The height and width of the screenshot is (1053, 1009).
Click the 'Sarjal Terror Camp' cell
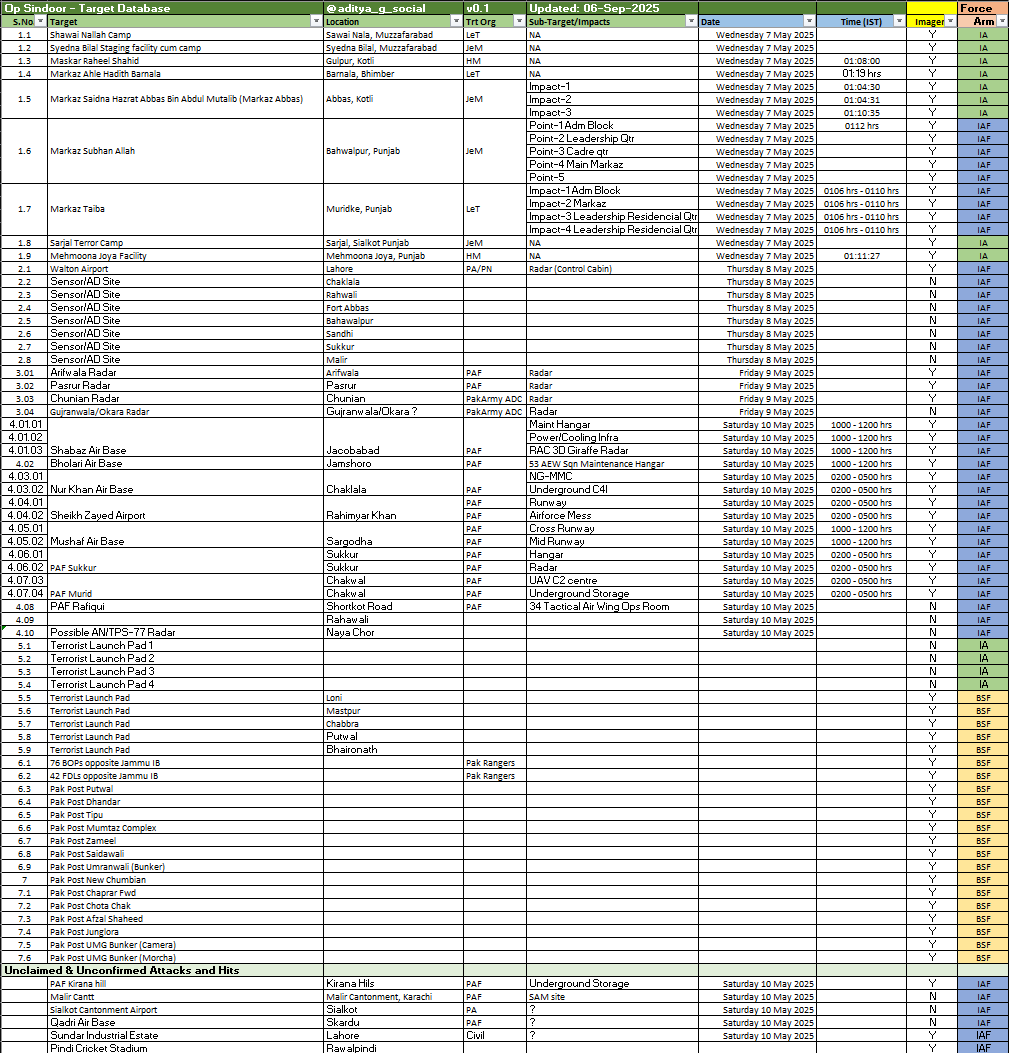[x=185, y=242]
